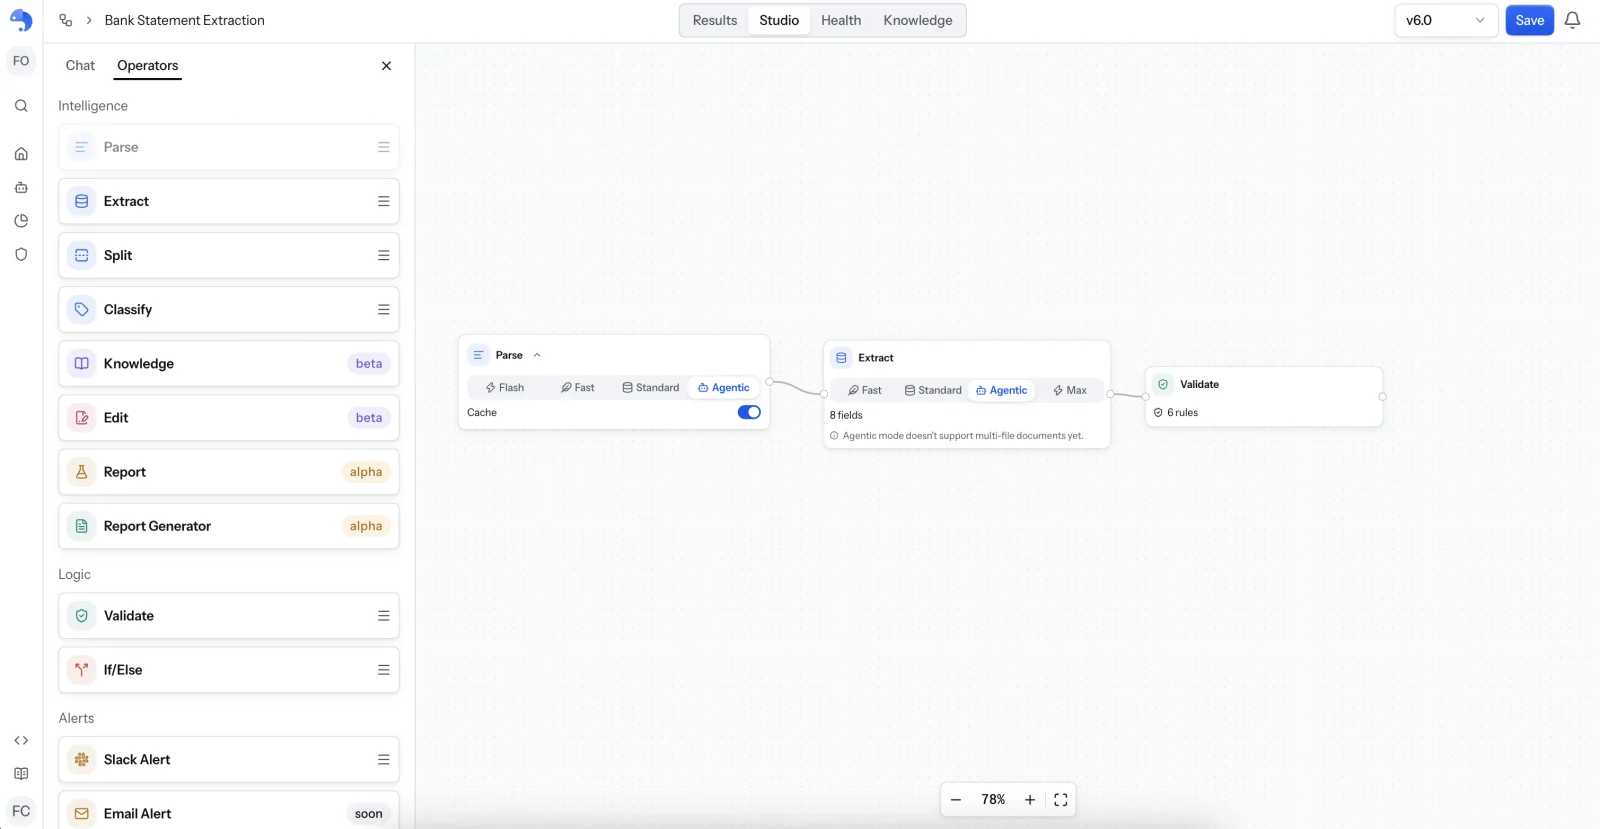
Task: Click the Bank Statement Extraction breadcrumb
Action: point(185,20)
